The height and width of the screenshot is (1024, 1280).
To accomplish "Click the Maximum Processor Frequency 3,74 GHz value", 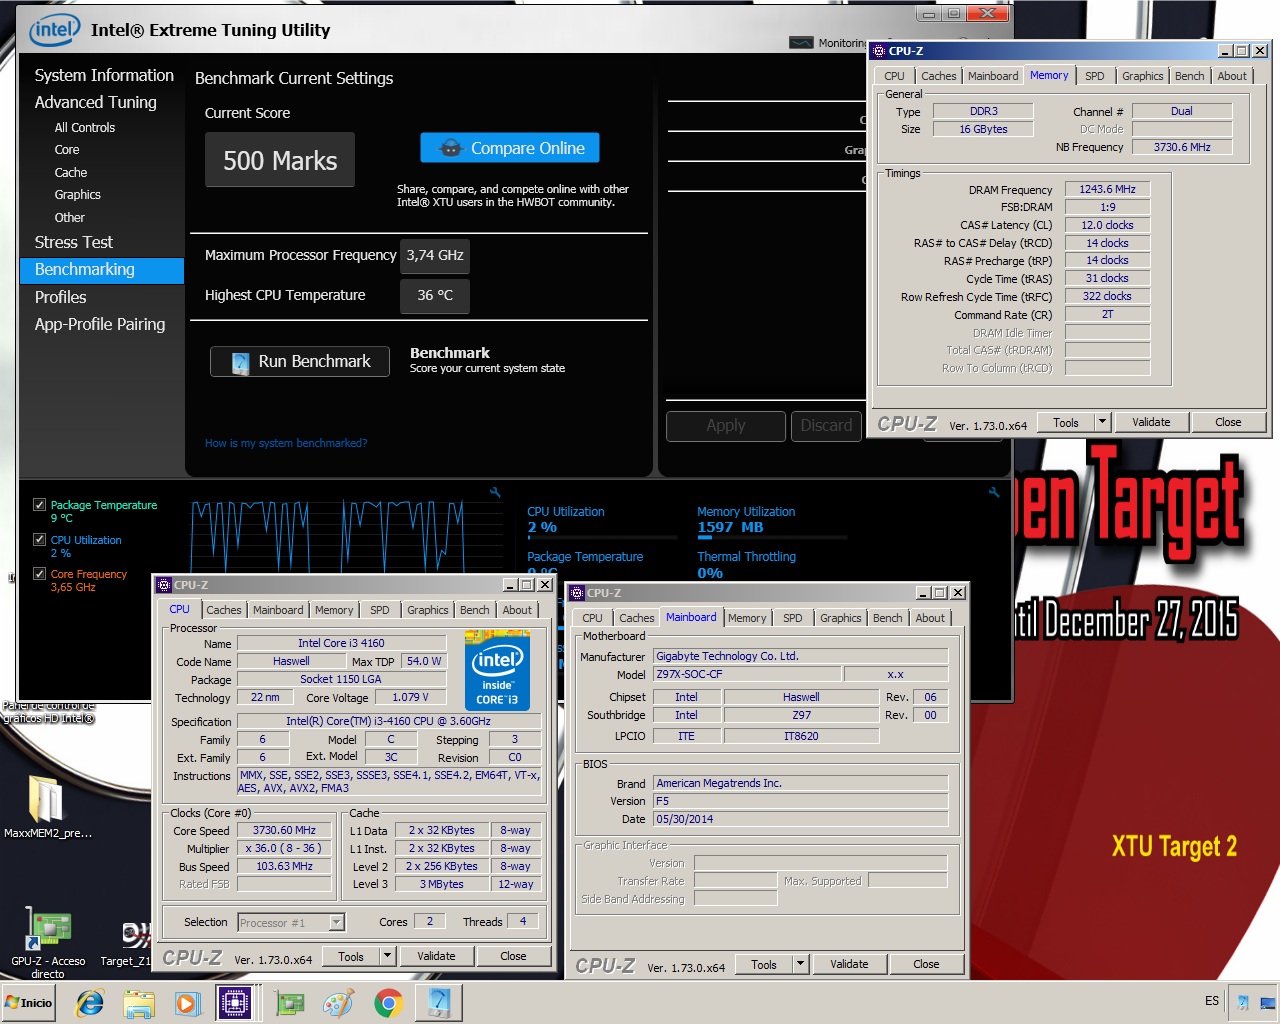I will 435,256.
